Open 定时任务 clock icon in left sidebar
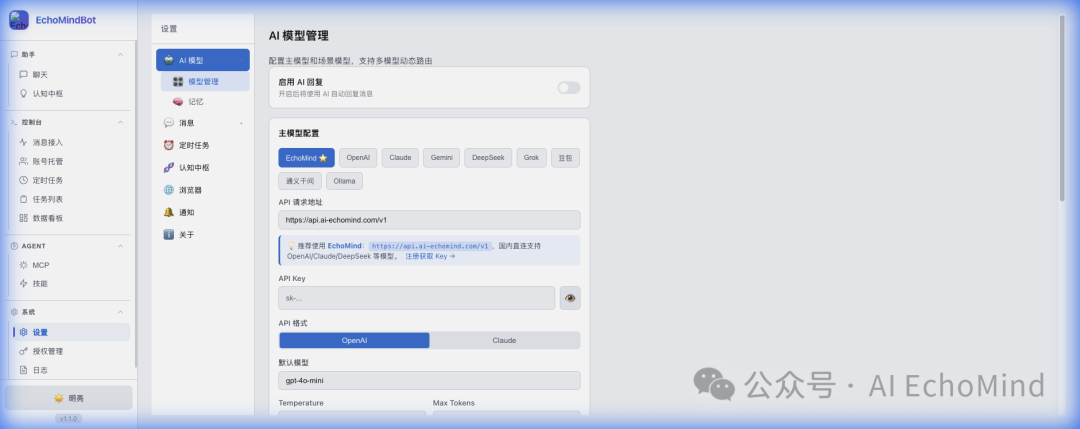This screenshot has width=1080, height=429. click(x=23, y=180)
